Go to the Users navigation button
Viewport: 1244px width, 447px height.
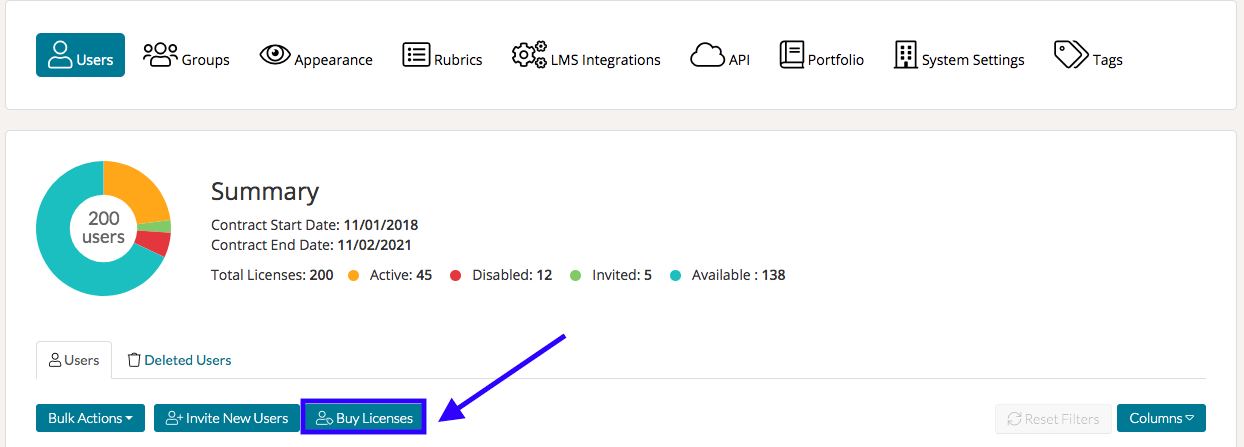(80, 55)
